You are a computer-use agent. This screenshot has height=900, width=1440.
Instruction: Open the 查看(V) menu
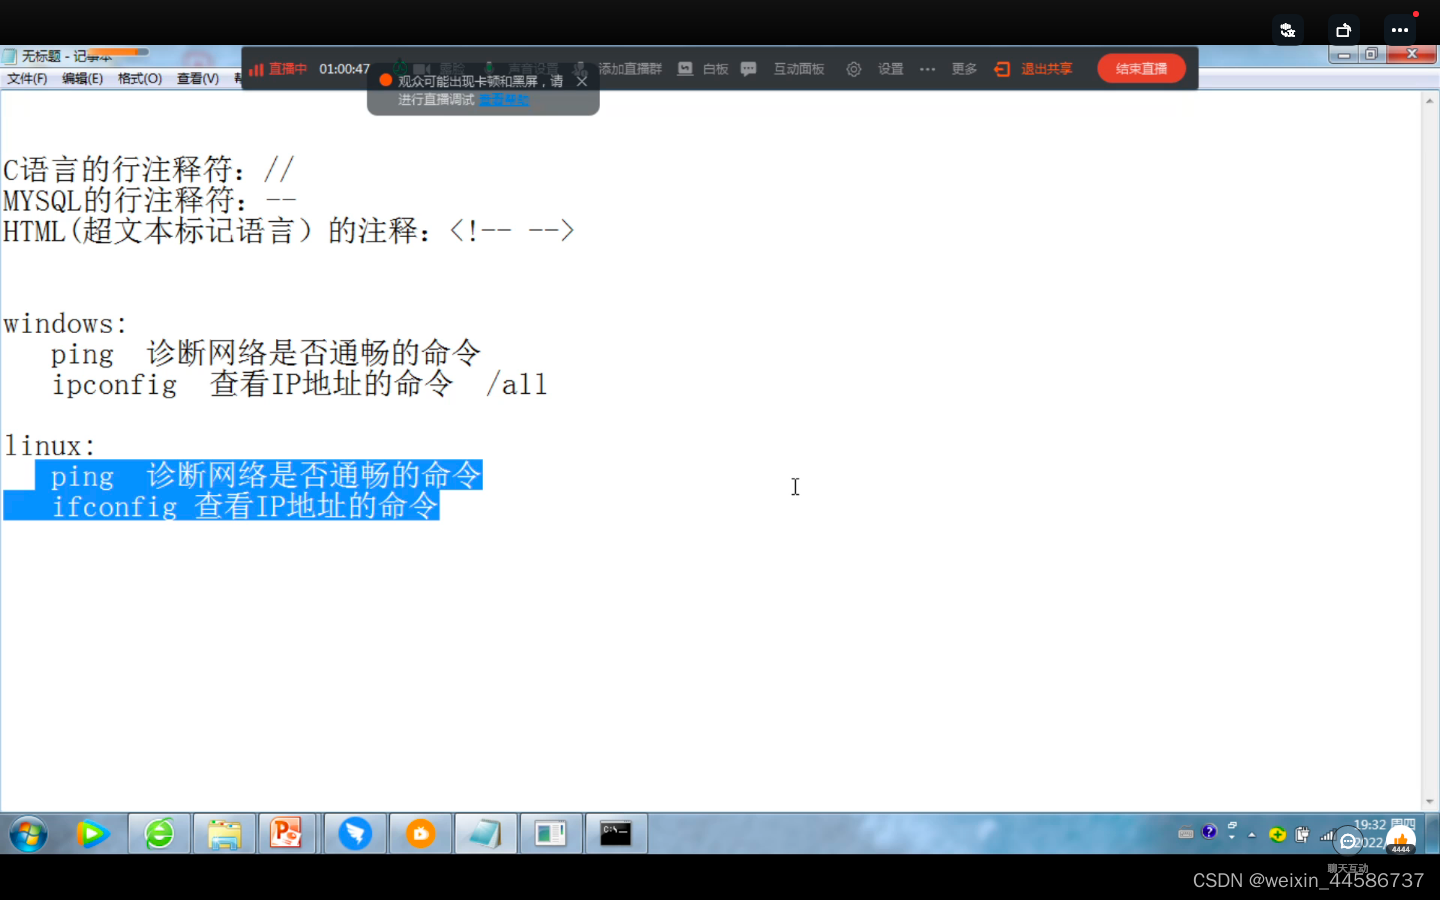click(198, 79)
